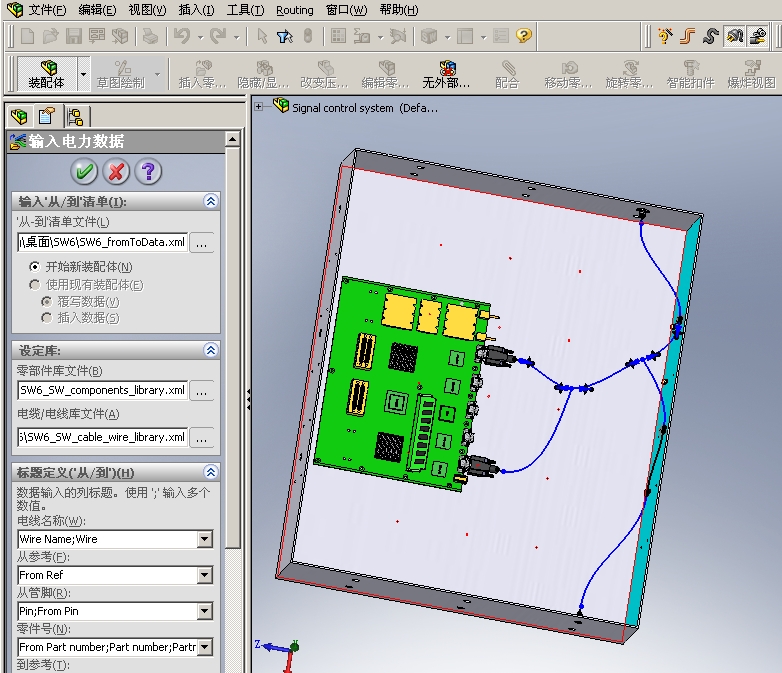Open the From Ref dropdown
Viewport: 782px width, 673px height.
click(204, 575)
